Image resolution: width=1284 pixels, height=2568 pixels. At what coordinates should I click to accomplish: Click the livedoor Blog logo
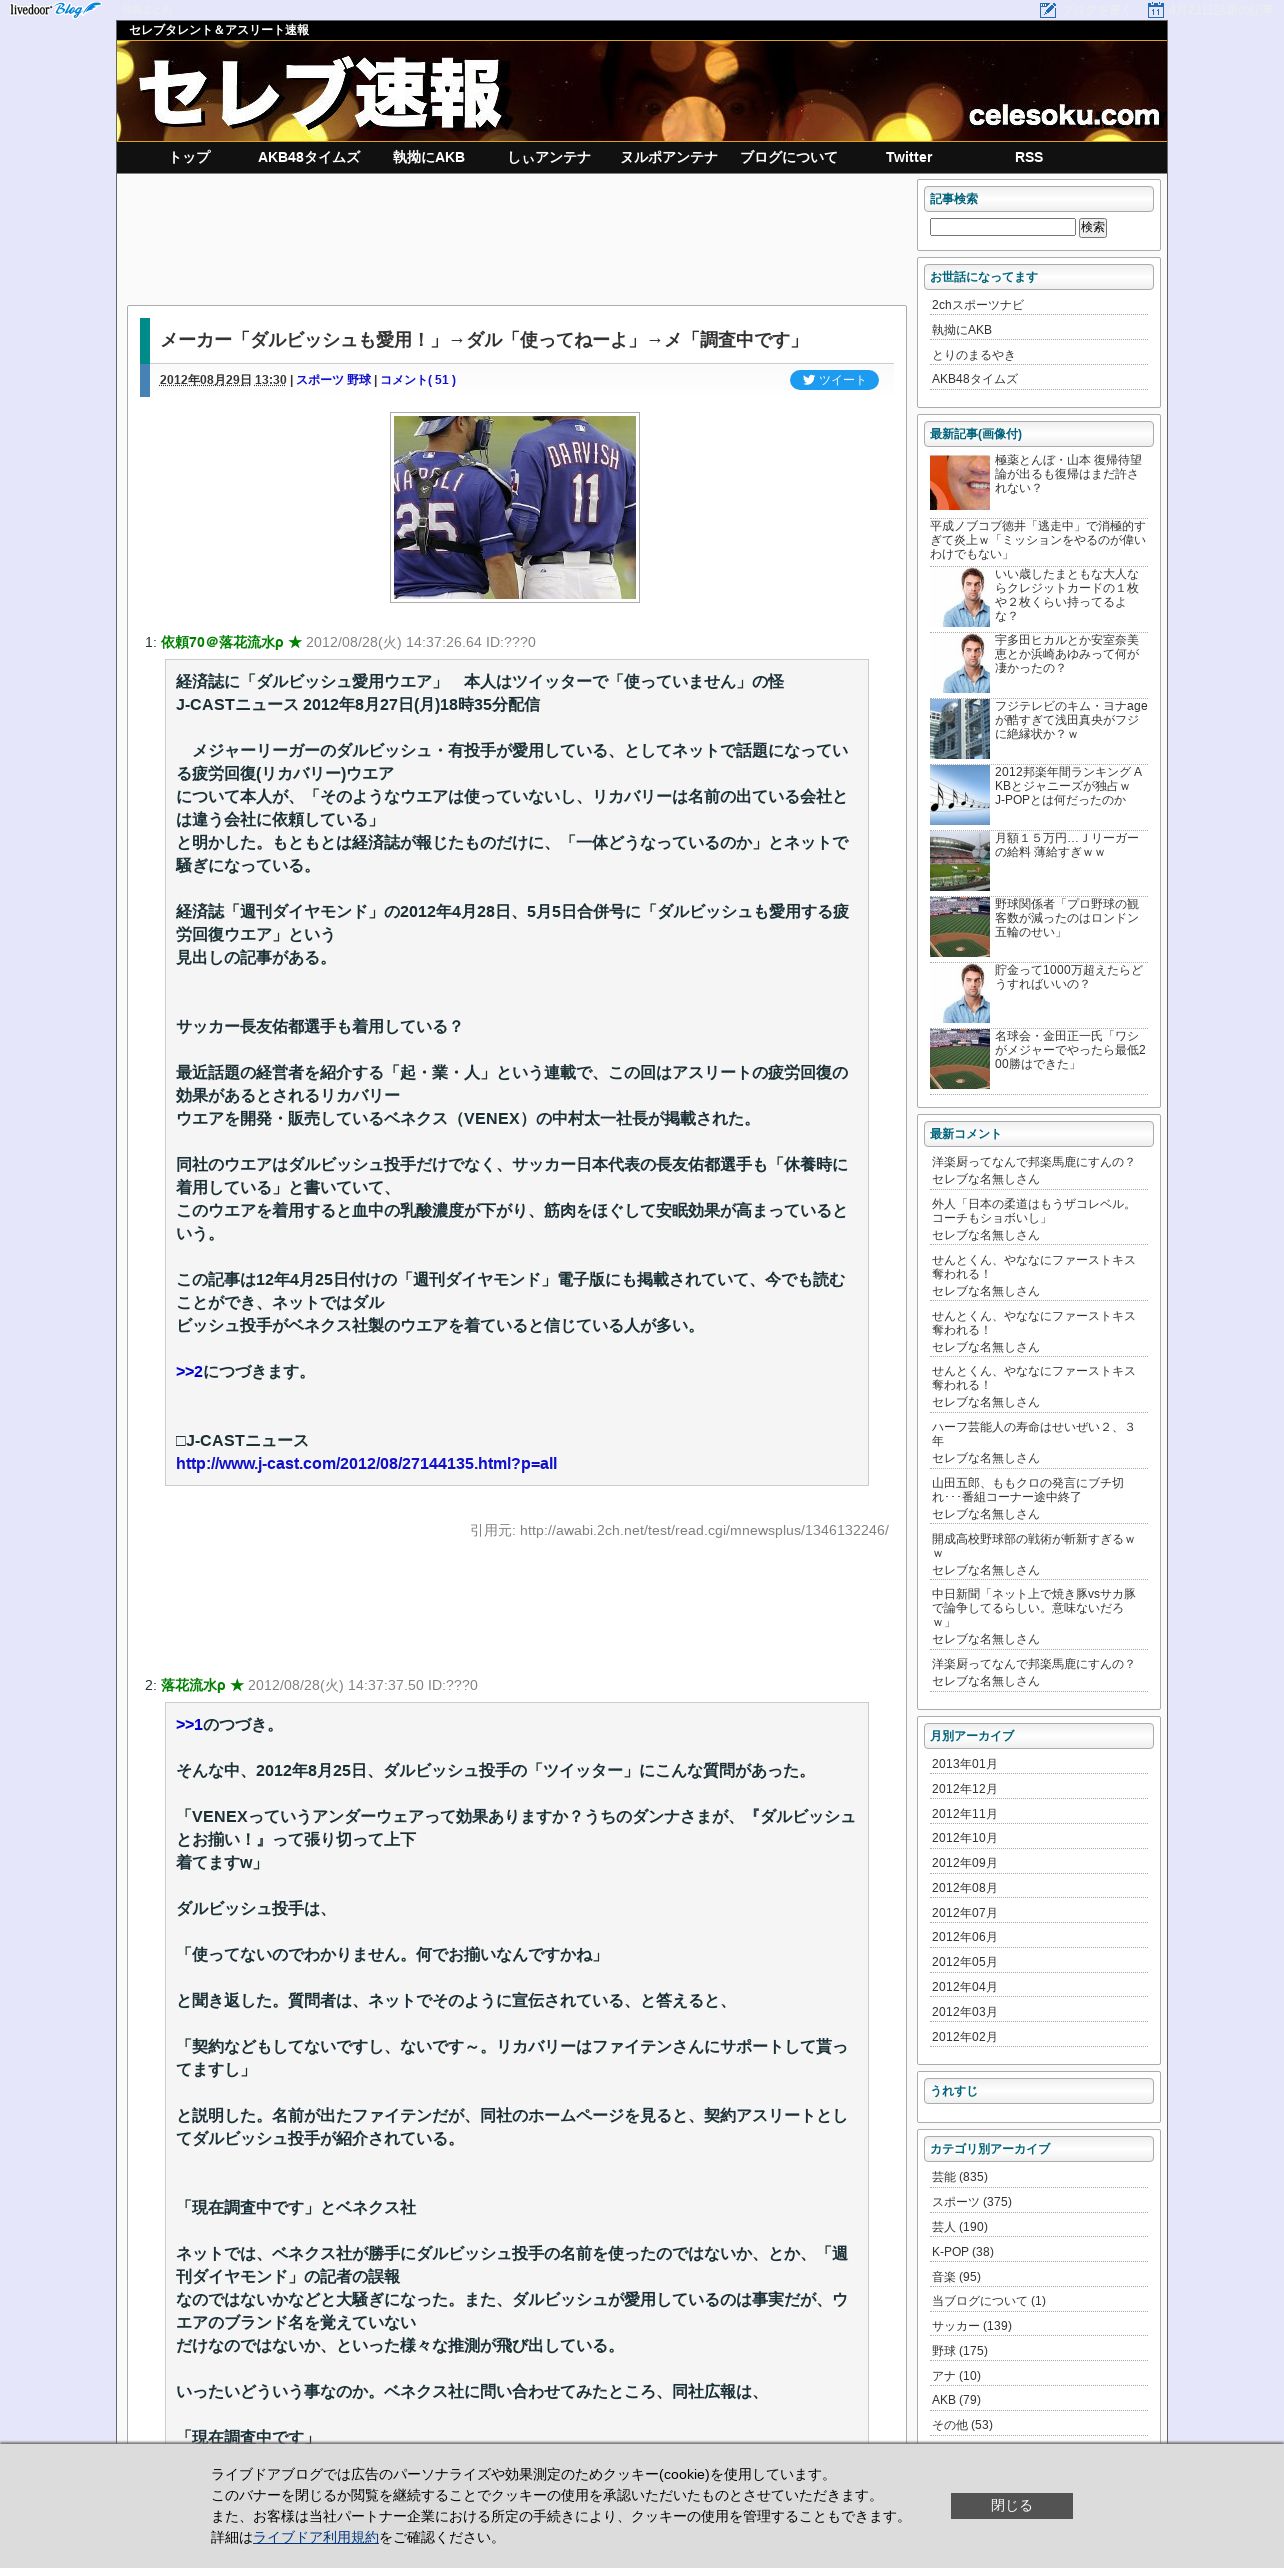click(55, 10)
